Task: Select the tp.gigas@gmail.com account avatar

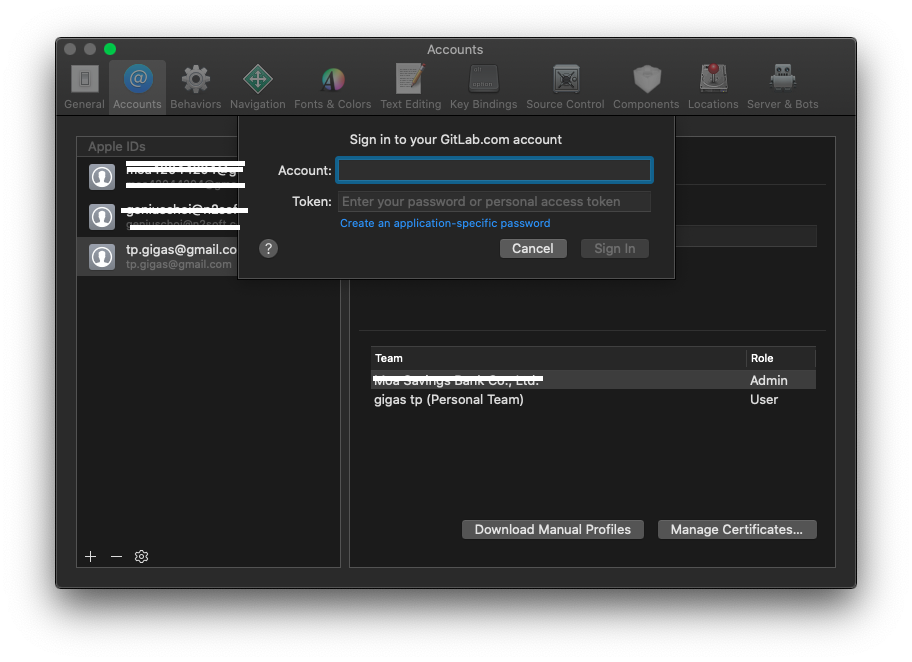Action: (102, 257)
